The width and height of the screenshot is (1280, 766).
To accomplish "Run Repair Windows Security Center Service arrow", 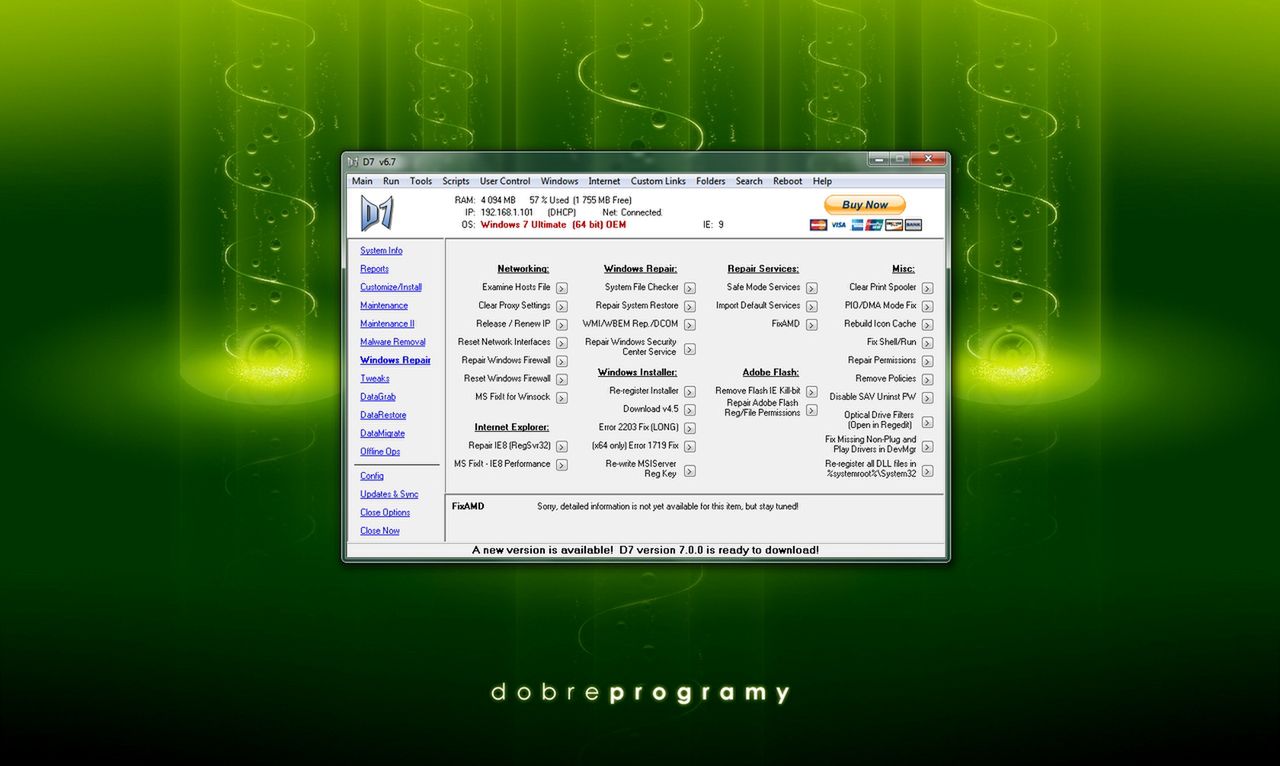I will click(x=689, y=349).
